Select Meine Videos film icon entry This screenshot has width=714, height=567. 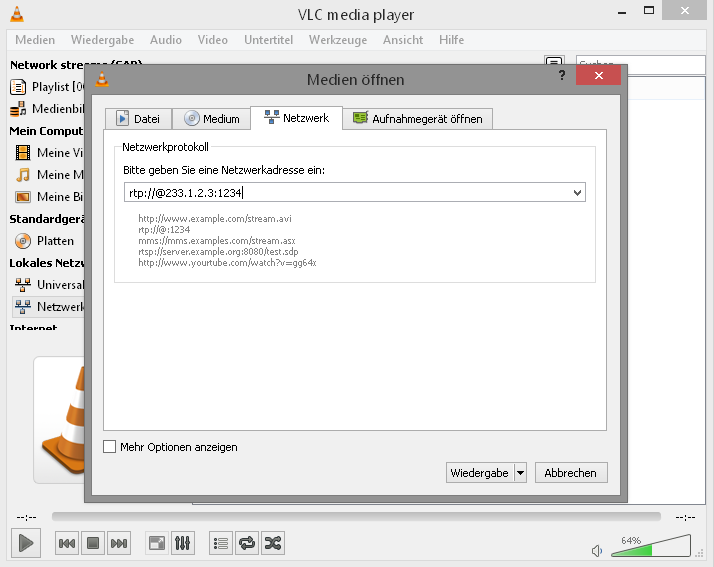click(x=49, y=153)
